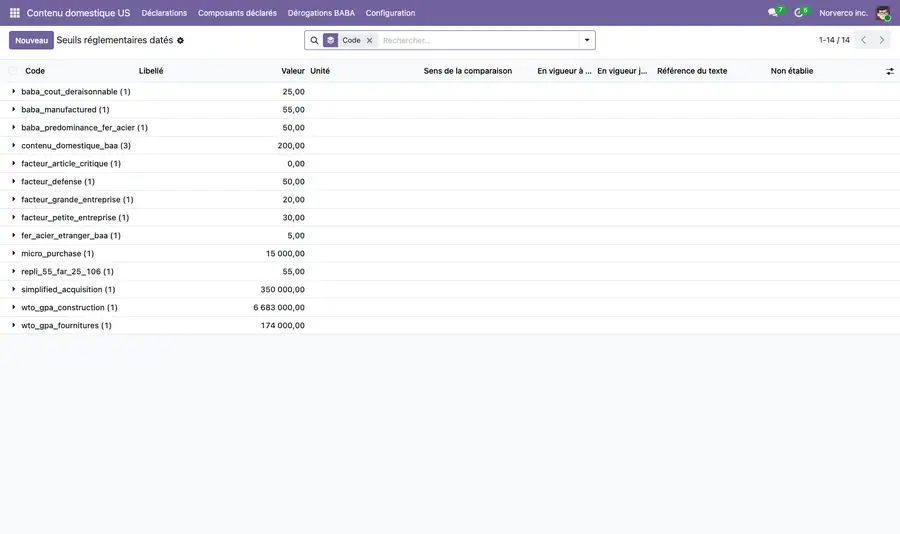Focus the Rechercher search field
Image resolution: width=900 pixels, height=534 pixels.
[479, 40]
